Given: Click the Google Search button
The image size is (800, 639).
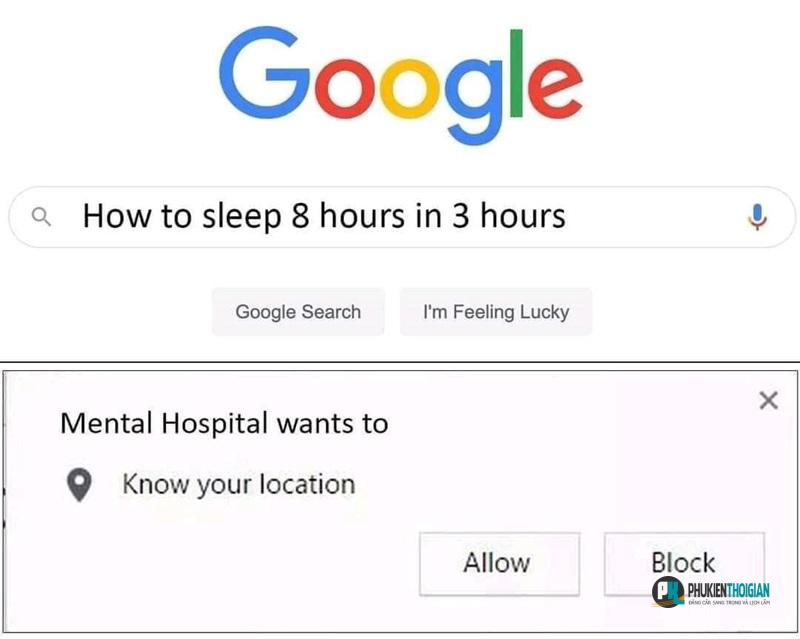Looking at the screenshot, I should (x=298, y=312).
